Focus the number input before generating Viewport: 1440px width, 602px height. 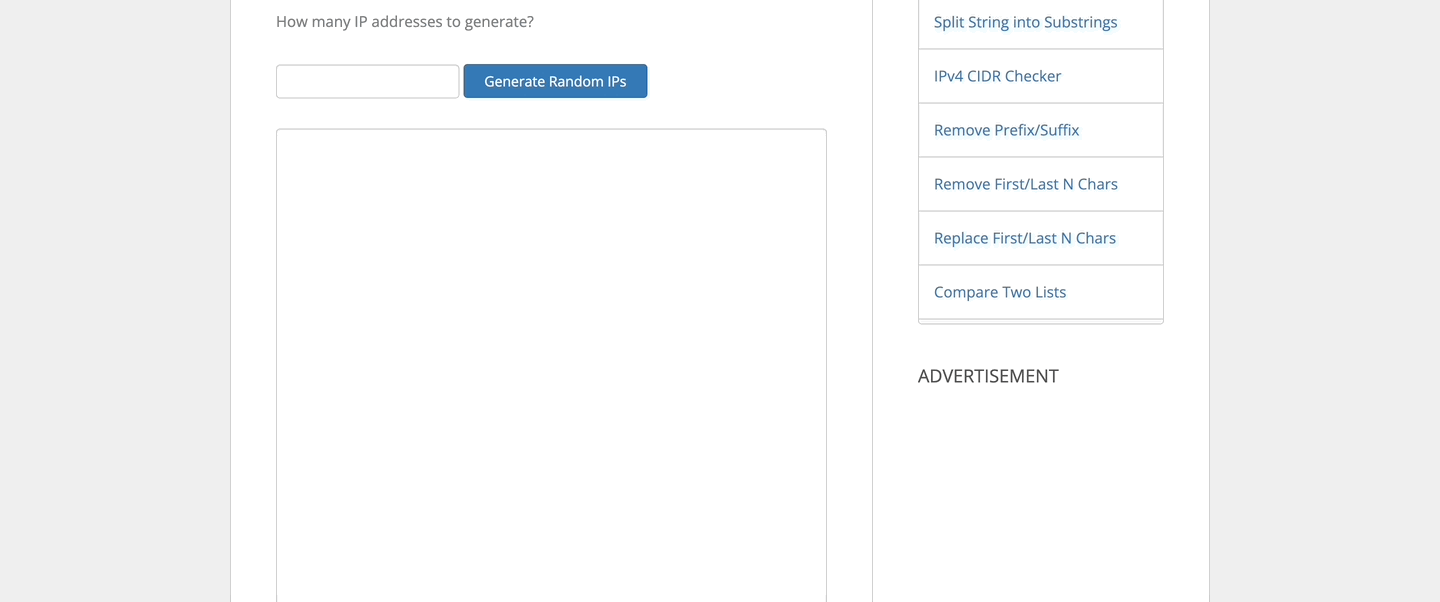click(367, 81)
